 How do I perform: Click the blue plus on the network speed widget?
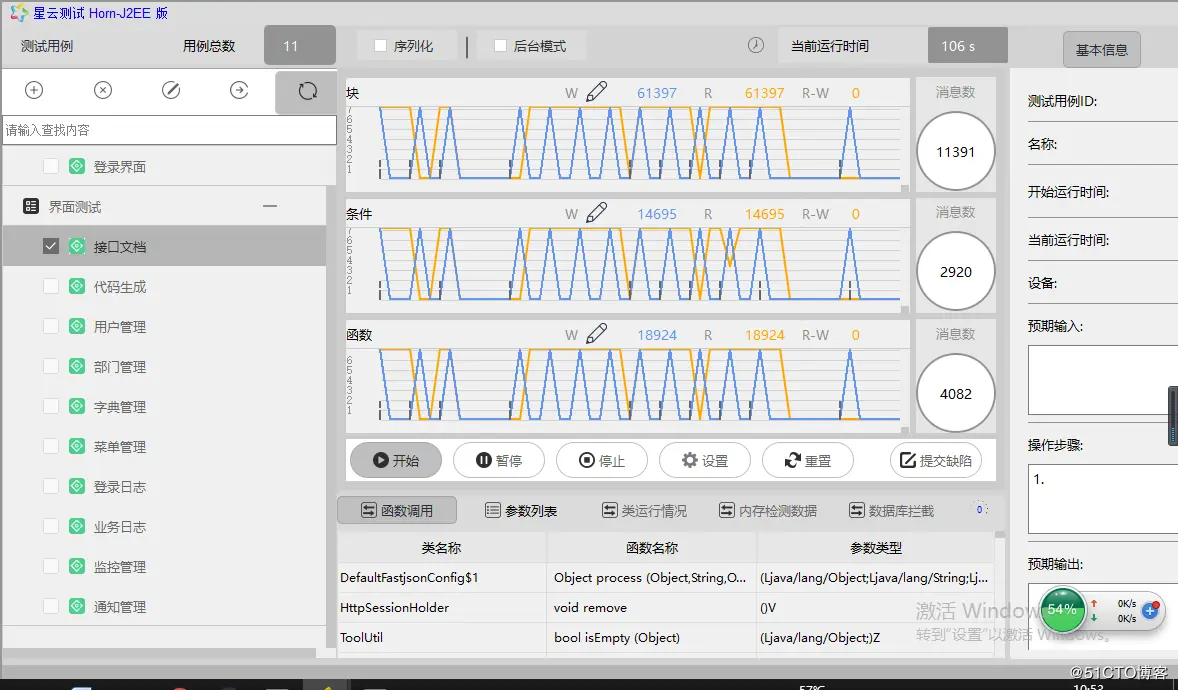coord(1150,611)
